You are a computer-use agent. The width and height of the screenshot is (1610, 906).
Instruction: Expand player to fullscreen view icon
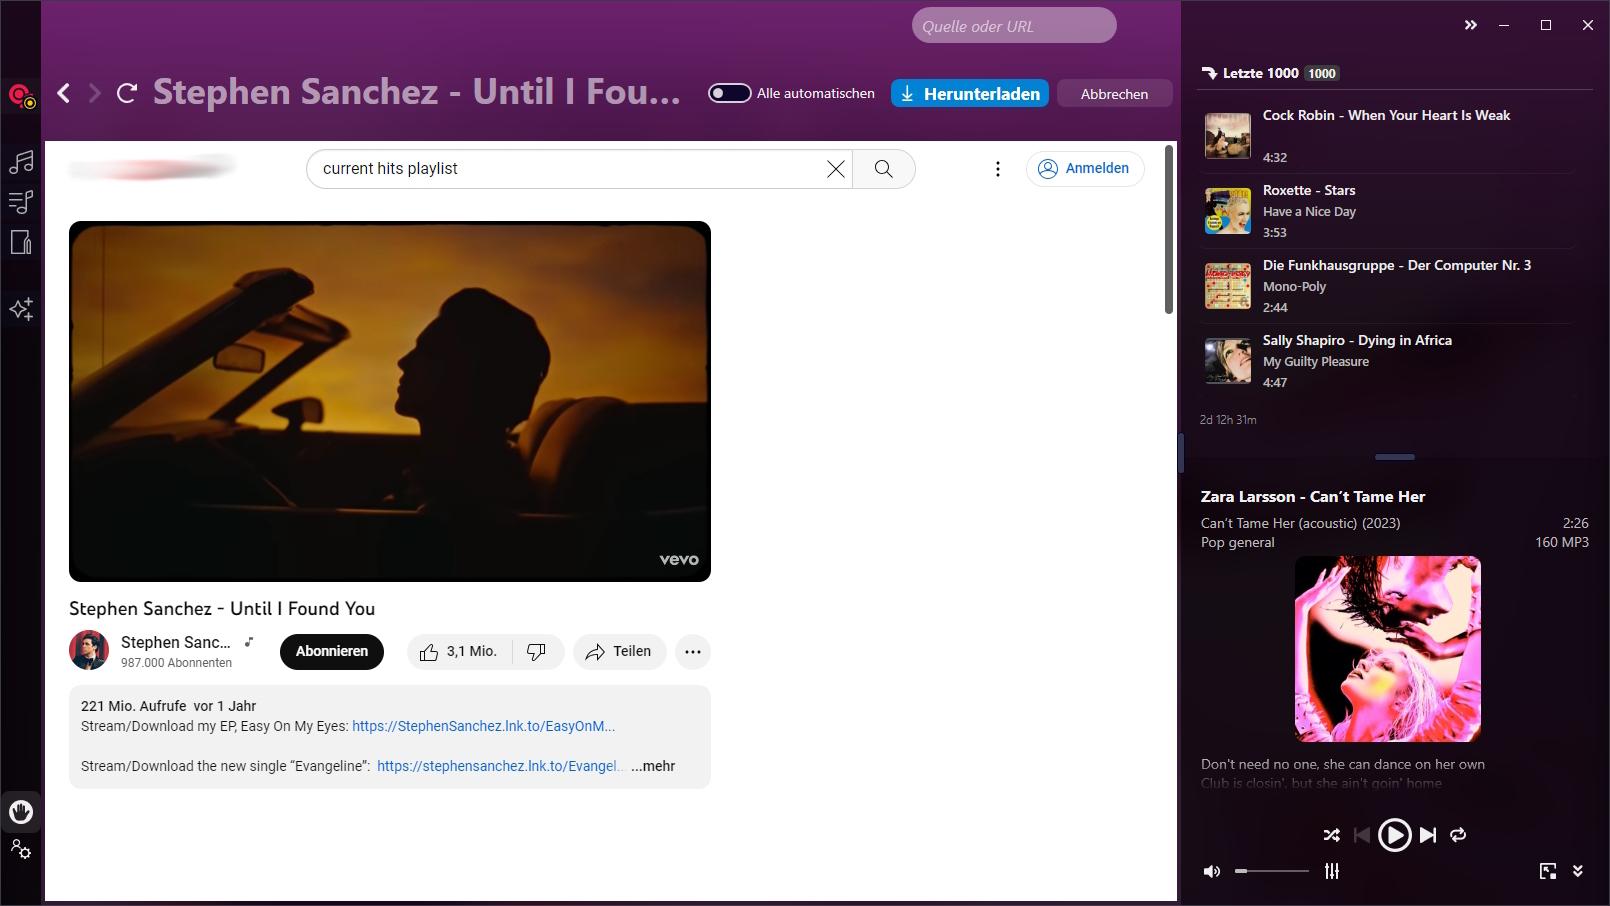tap(1548, 872)
